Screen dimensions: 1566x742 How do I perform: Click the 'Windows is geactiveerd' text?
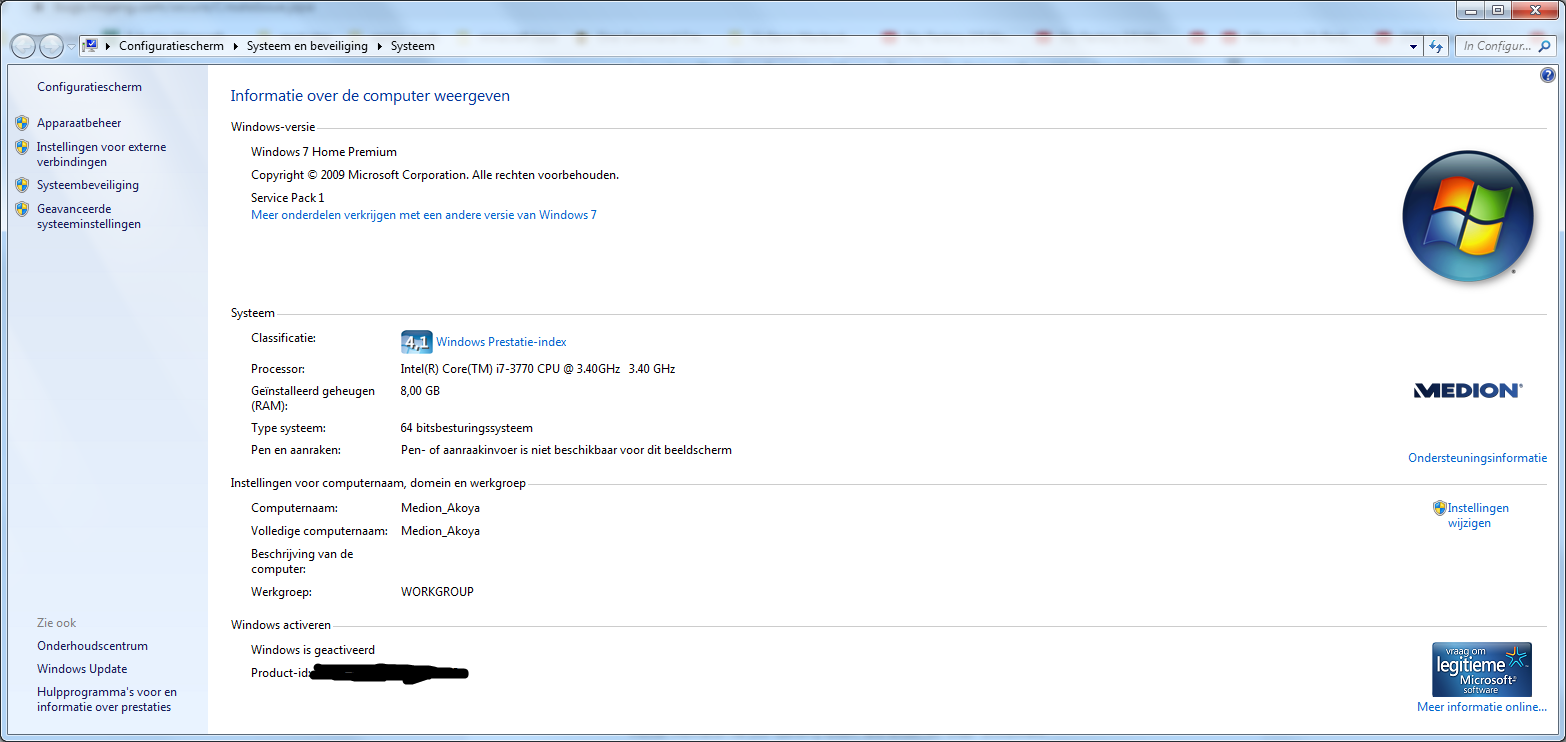tap(313, 650)
